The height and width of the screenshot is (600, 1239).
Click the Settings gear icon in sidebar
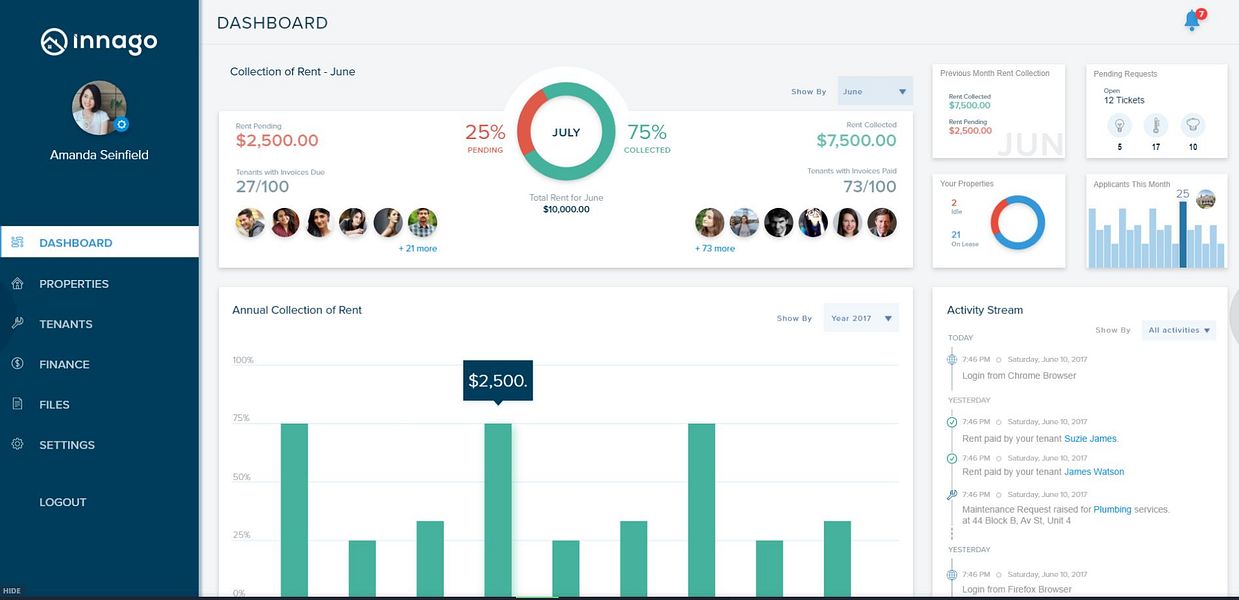point(17,444)
